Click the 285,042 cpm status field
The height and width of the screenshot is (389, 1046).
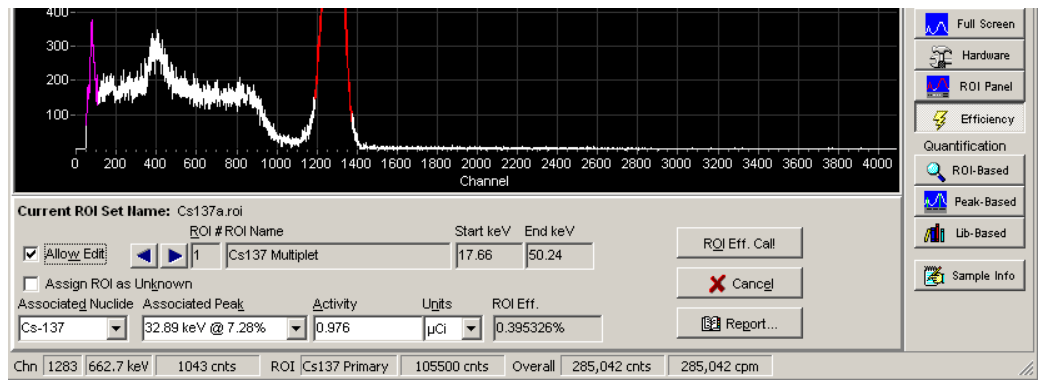tap(720, 366)
